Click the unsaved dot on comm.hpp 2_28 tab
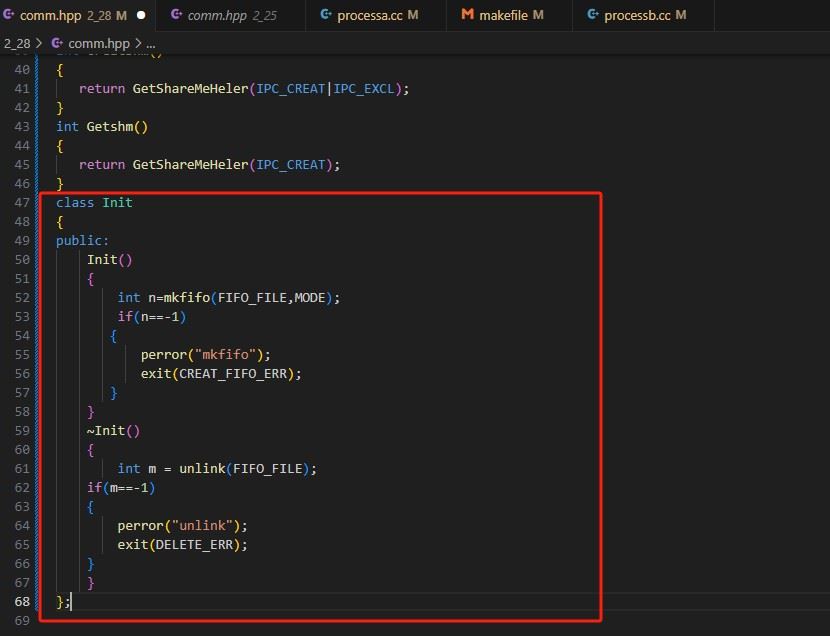830x636 pixels. [141, 15]
